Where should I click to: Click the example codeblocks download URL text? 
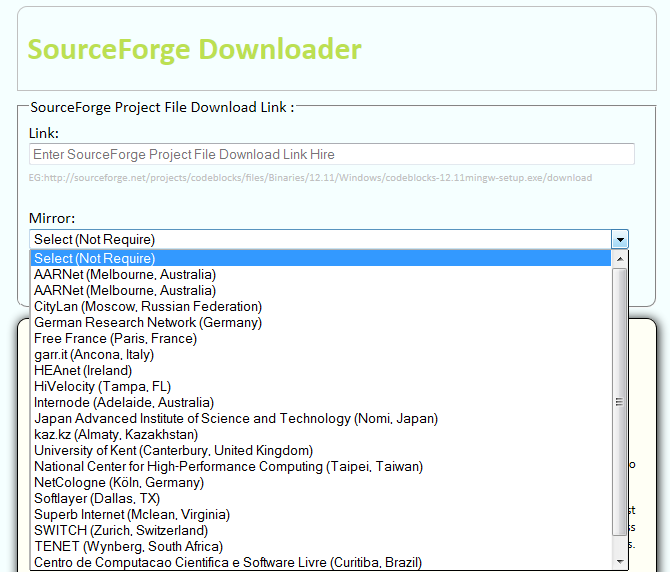[310, 178]
